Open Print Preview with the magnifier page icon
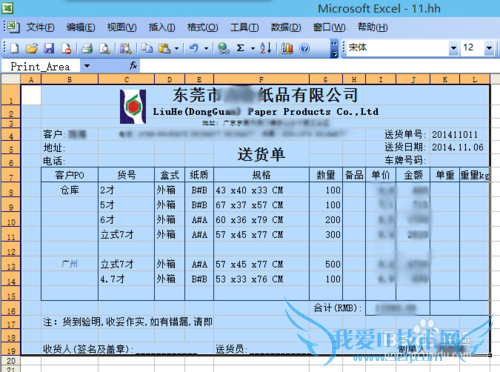 (x=105, y=48)
